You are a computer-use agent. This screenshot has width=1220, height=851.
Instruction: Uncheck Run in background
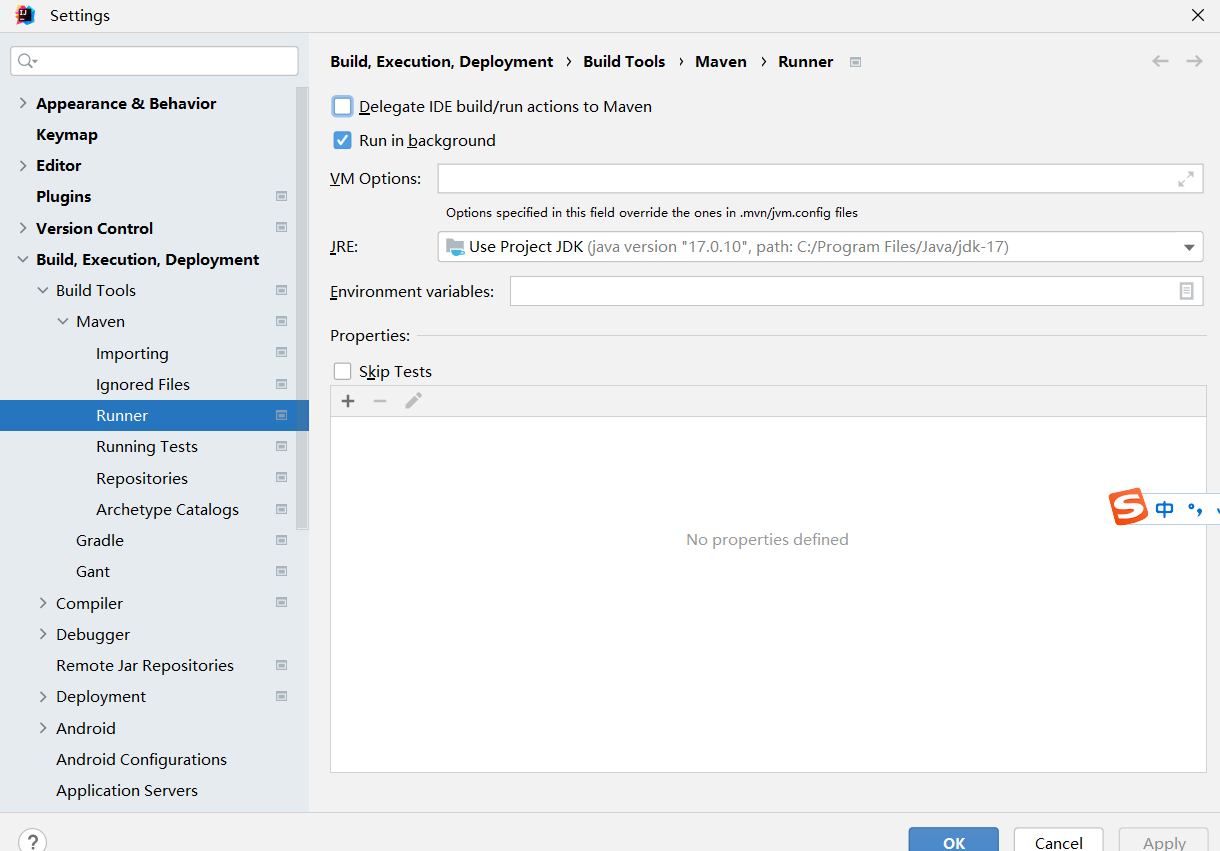pos(343,140)
